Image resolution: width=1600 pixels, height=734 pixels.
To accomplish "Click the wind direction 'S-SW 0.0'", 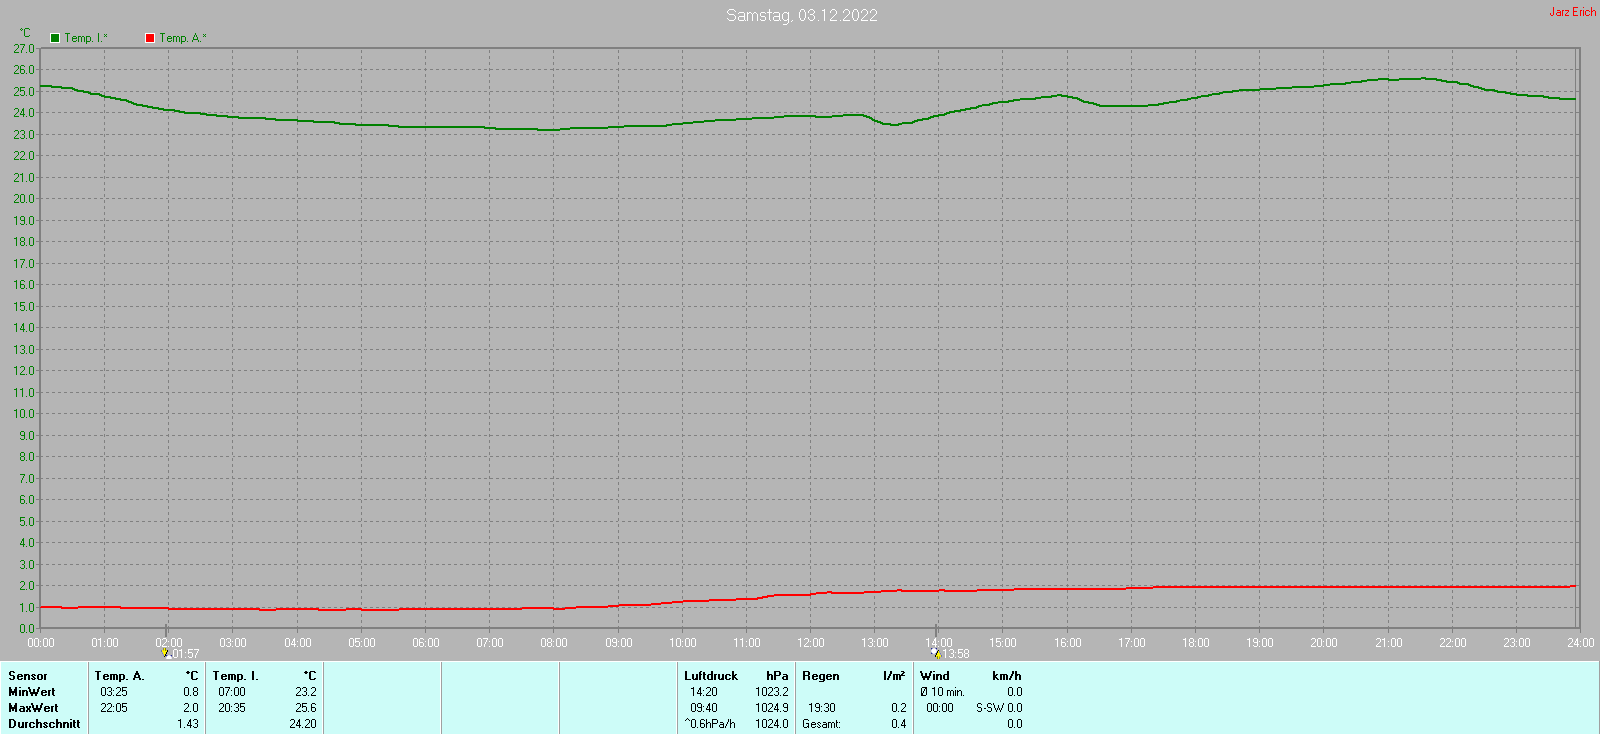I will [x=999, y=708].
